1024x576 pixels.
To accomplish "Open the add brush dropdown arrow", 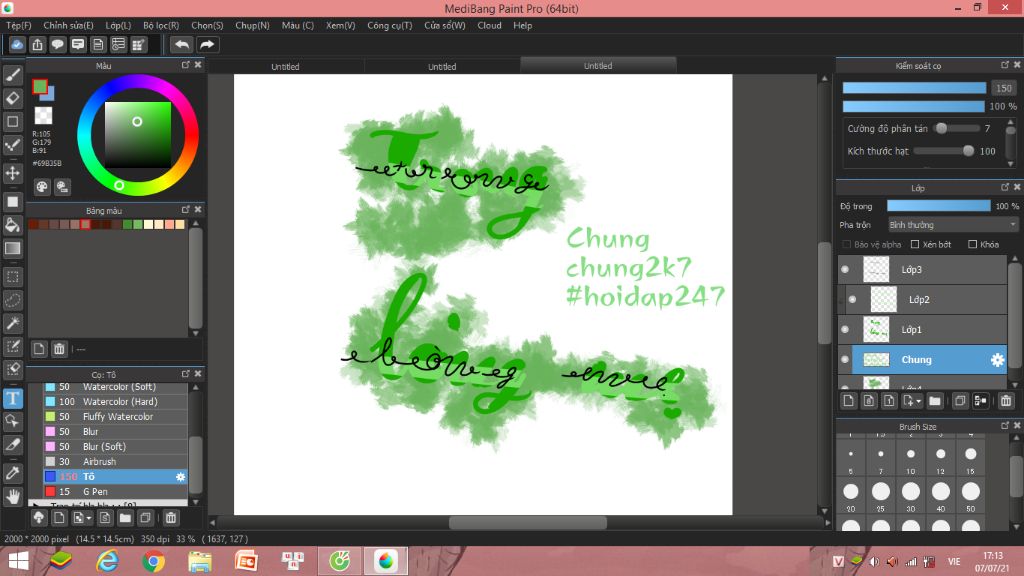I will click(89, 518).
